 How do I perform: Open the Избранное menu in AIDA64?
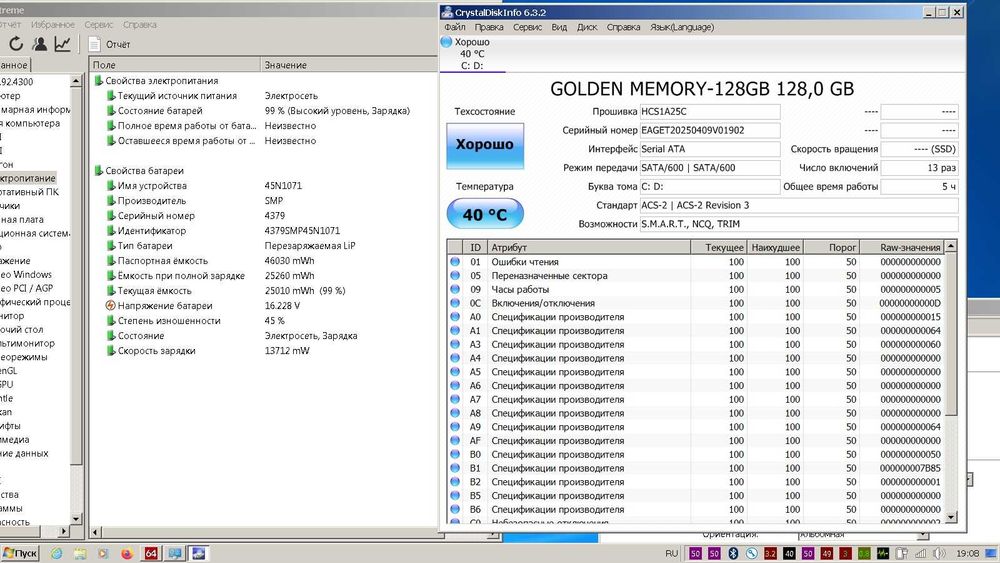(52, 24)
